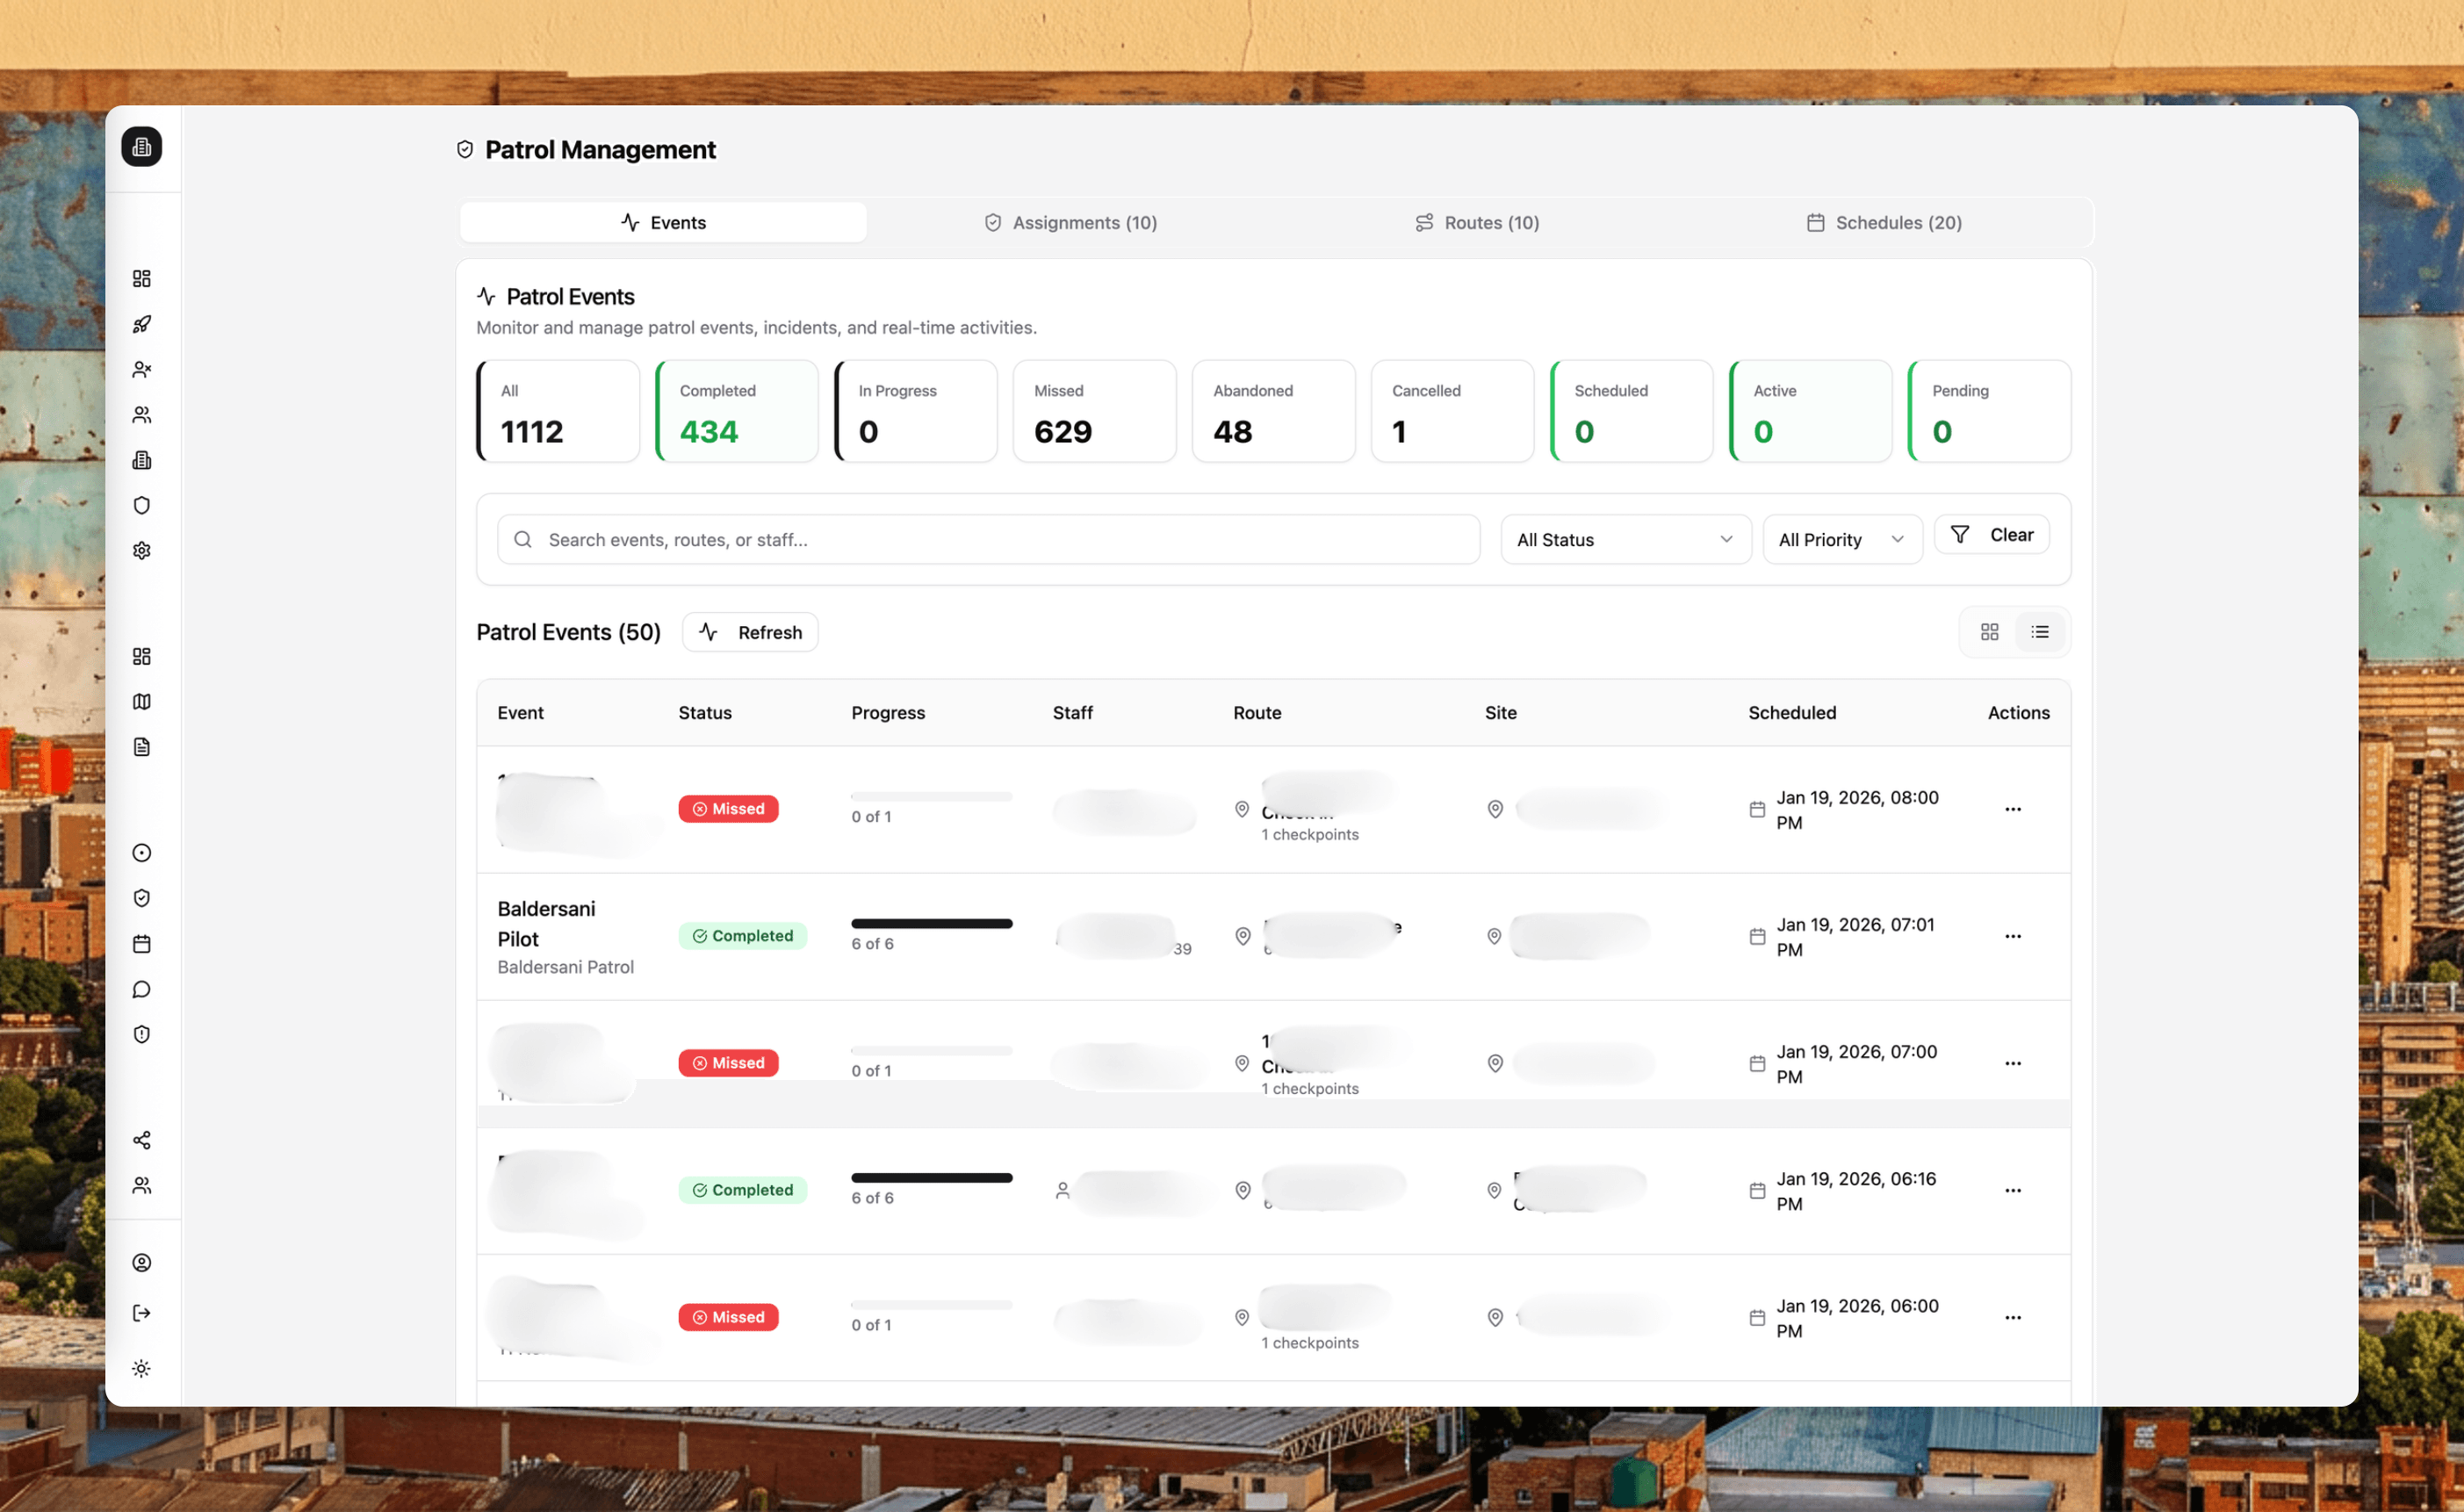2464x1512 pixels.
Task: Open the chat bubble sidebar icon
Action: click(x=142, y=989)
